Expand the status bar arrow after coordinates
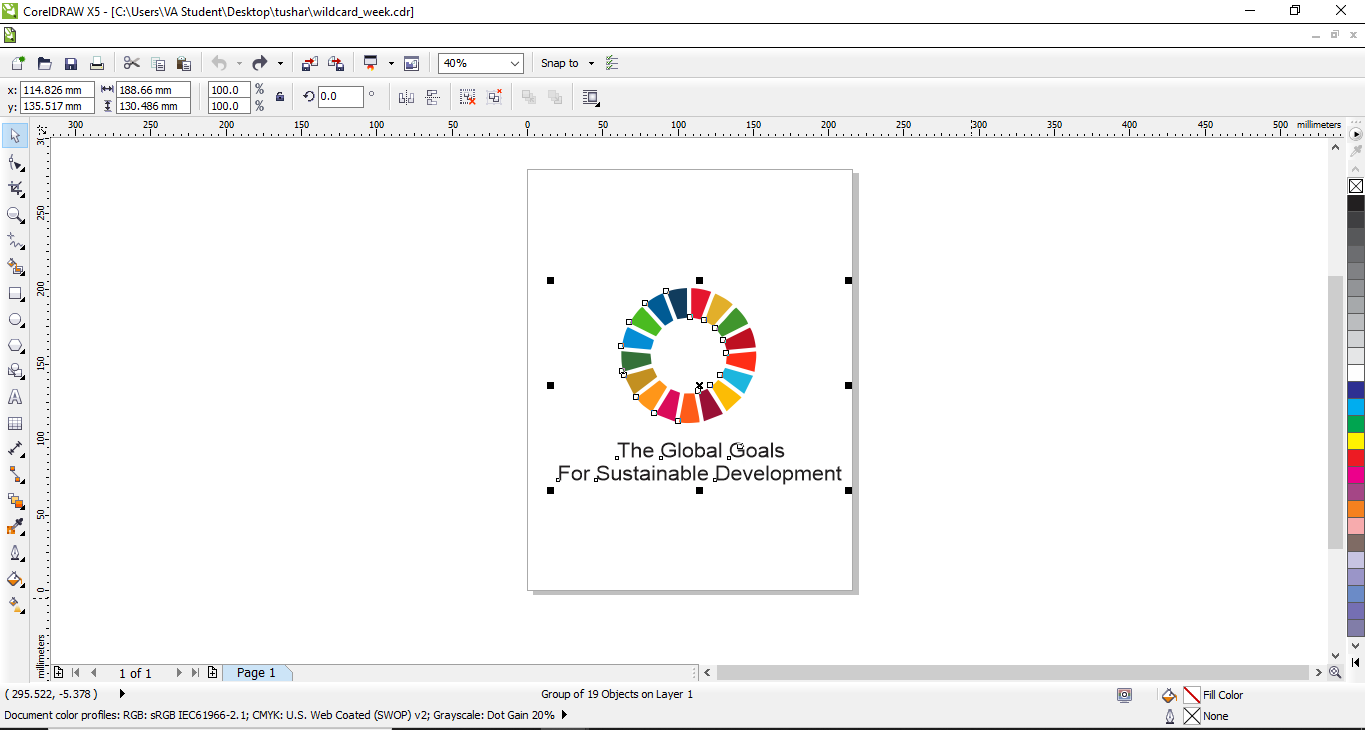Image resolution: width=1365 pixels, height=730 pixels. pos(123,694)
